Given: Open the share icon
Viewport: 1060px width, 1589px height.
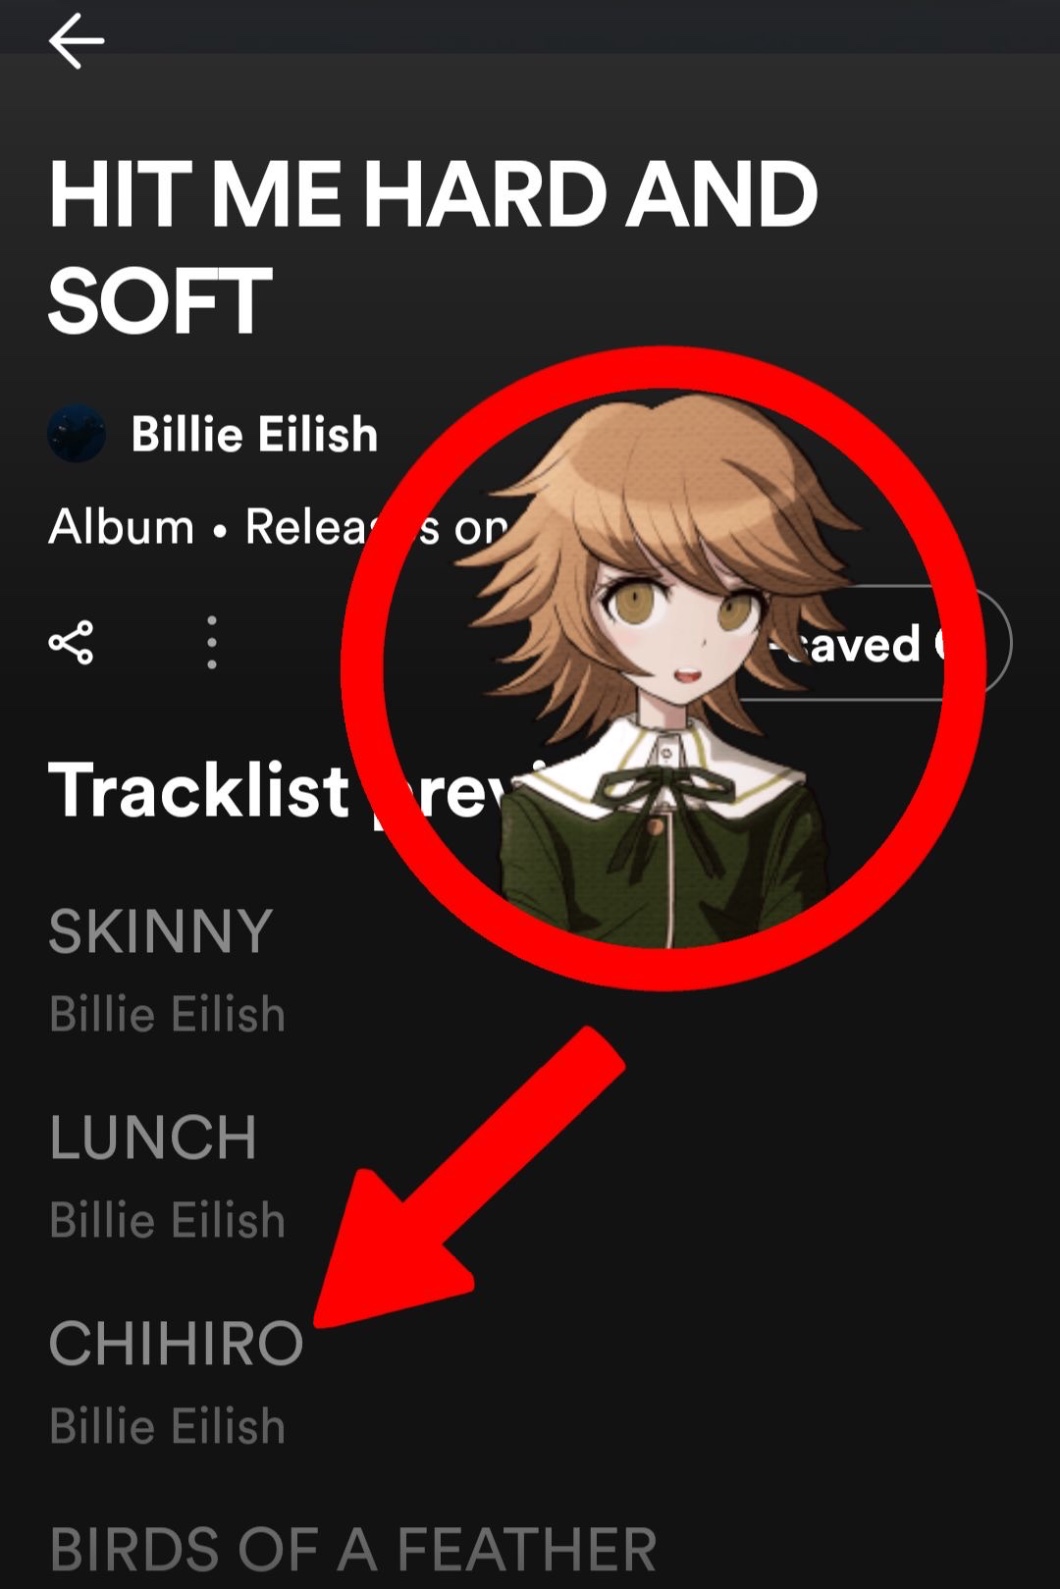Looking at the screenshot, I should coord(71,643).
